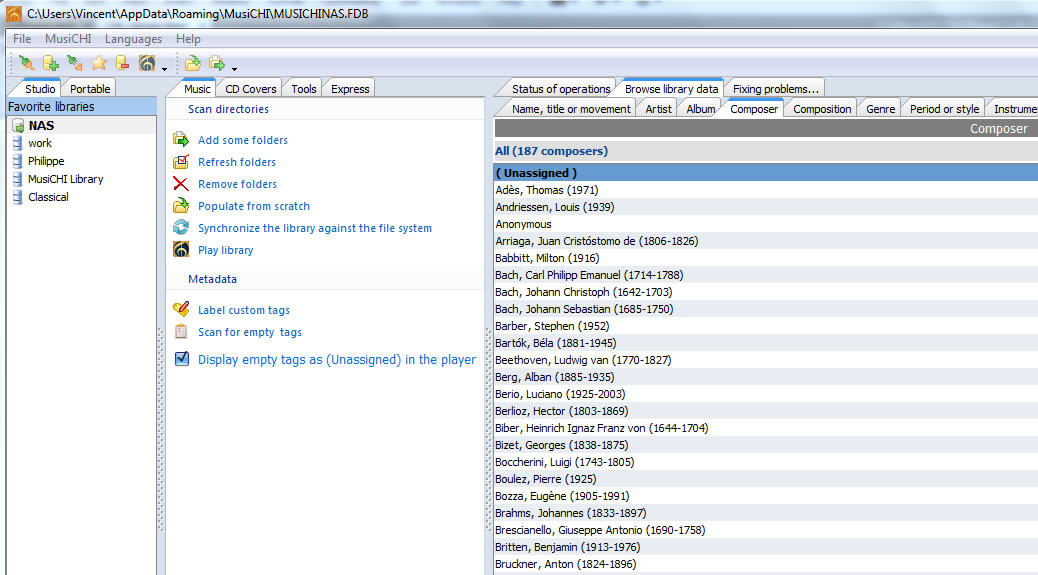The image size is (1038, 575).
Task: Switch to the CD Covers tab
Action: 251,89
